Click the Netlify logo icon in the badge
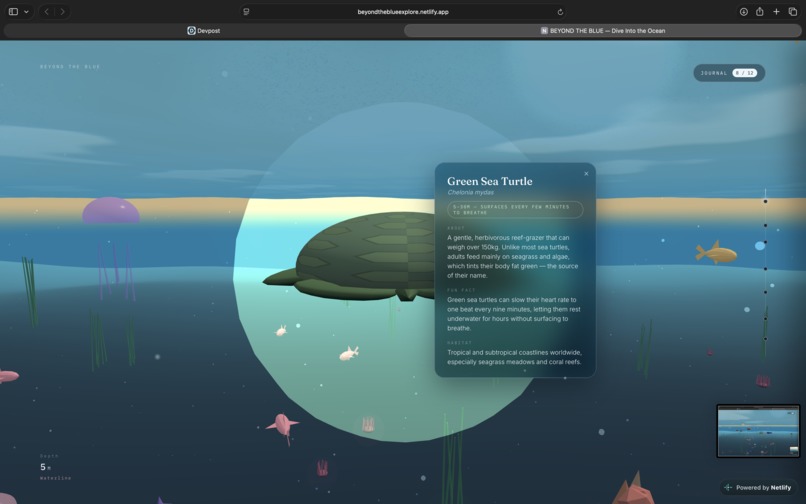The width and height of the screenshot is (806, 504). pyautogui.click(x=728, y=487)
